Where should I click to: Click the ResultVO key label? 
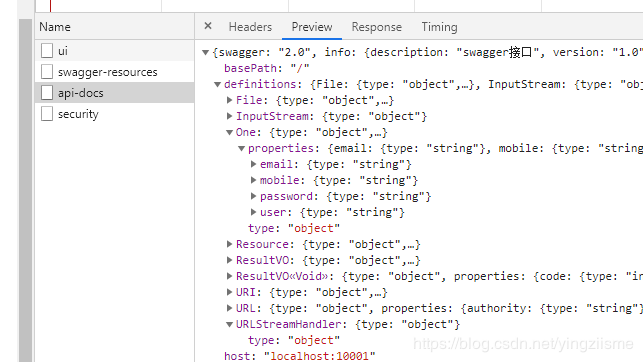pos(262,260)
